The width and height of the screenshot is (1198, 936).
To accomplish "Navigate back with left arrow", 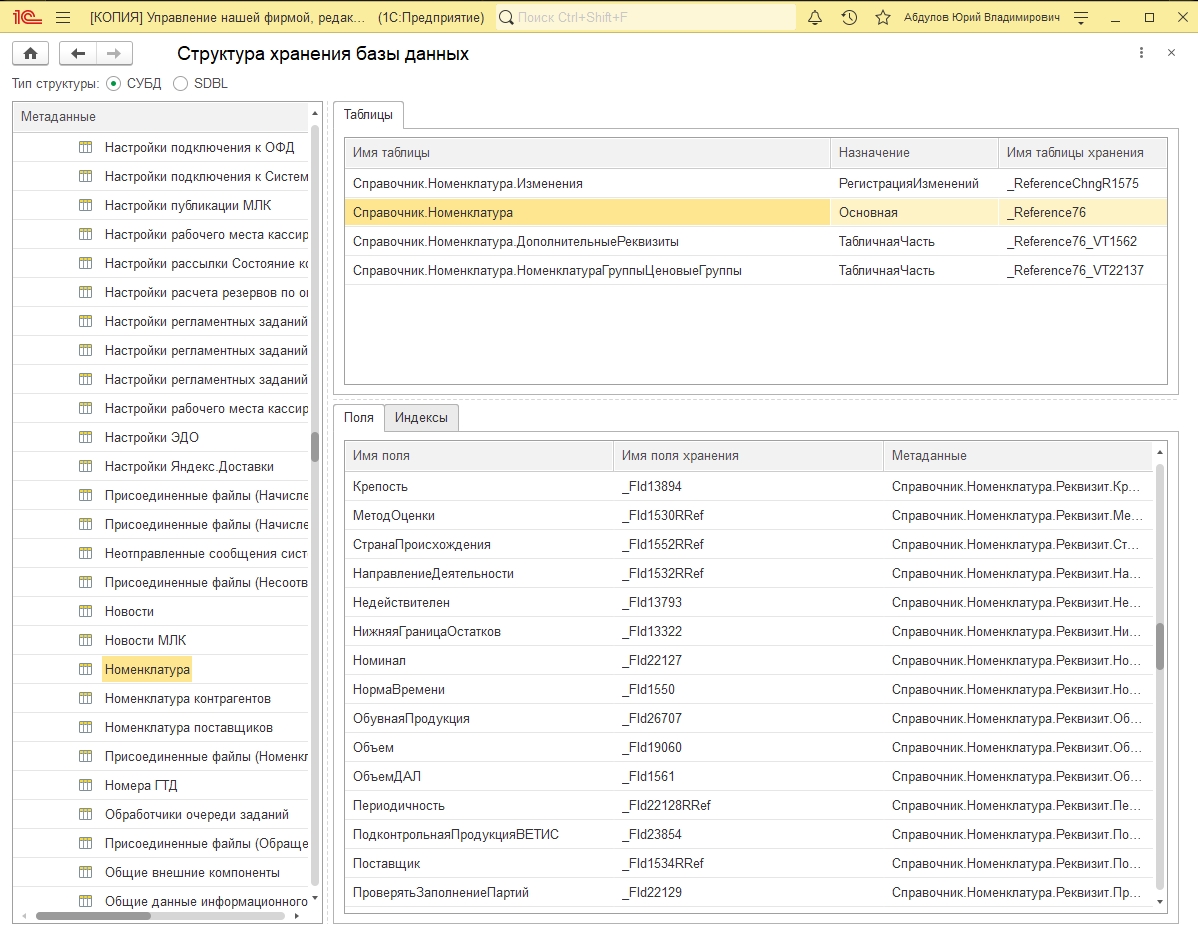I will (78, 53).
